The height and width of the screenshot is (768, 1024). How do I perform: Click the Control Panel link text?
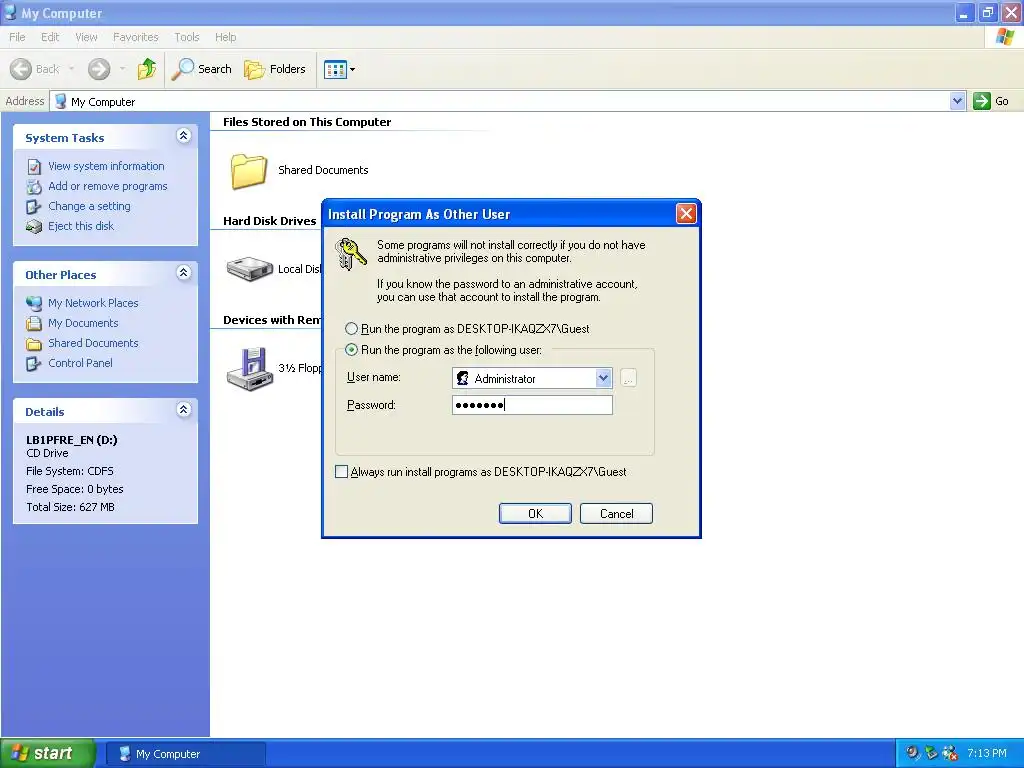coord(80,363)
